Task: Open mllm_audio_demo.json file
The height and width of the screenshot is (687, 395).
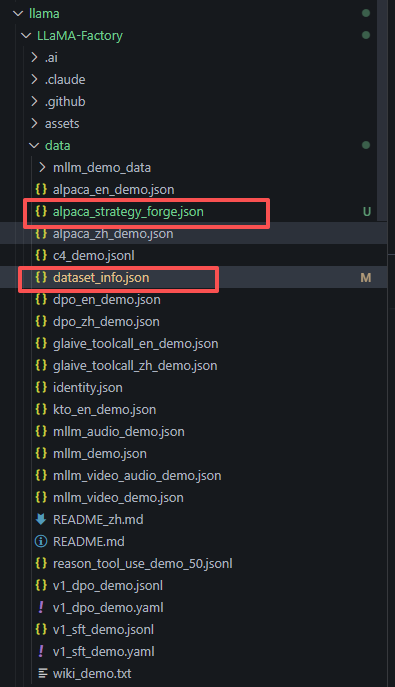Action: 119,432
